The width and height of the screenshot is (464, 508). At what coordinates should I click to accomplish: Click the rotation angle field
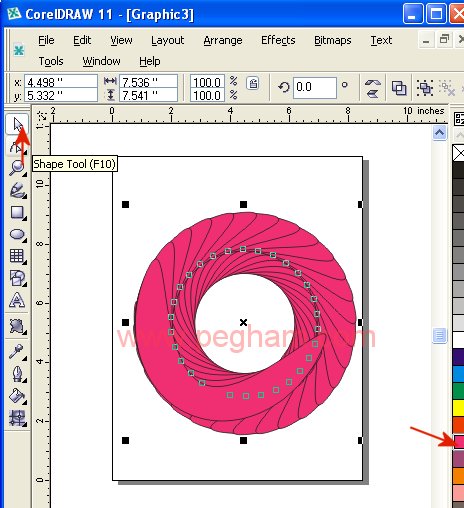click(315, 88)
